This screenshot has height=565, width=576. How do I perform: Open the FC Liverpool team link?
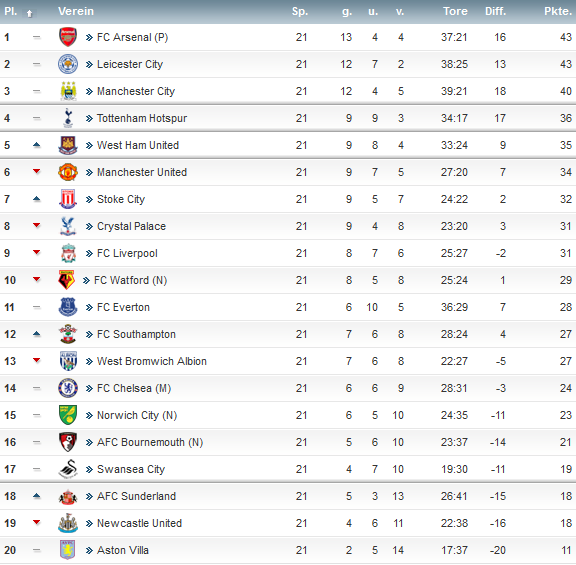coord(127,253)
